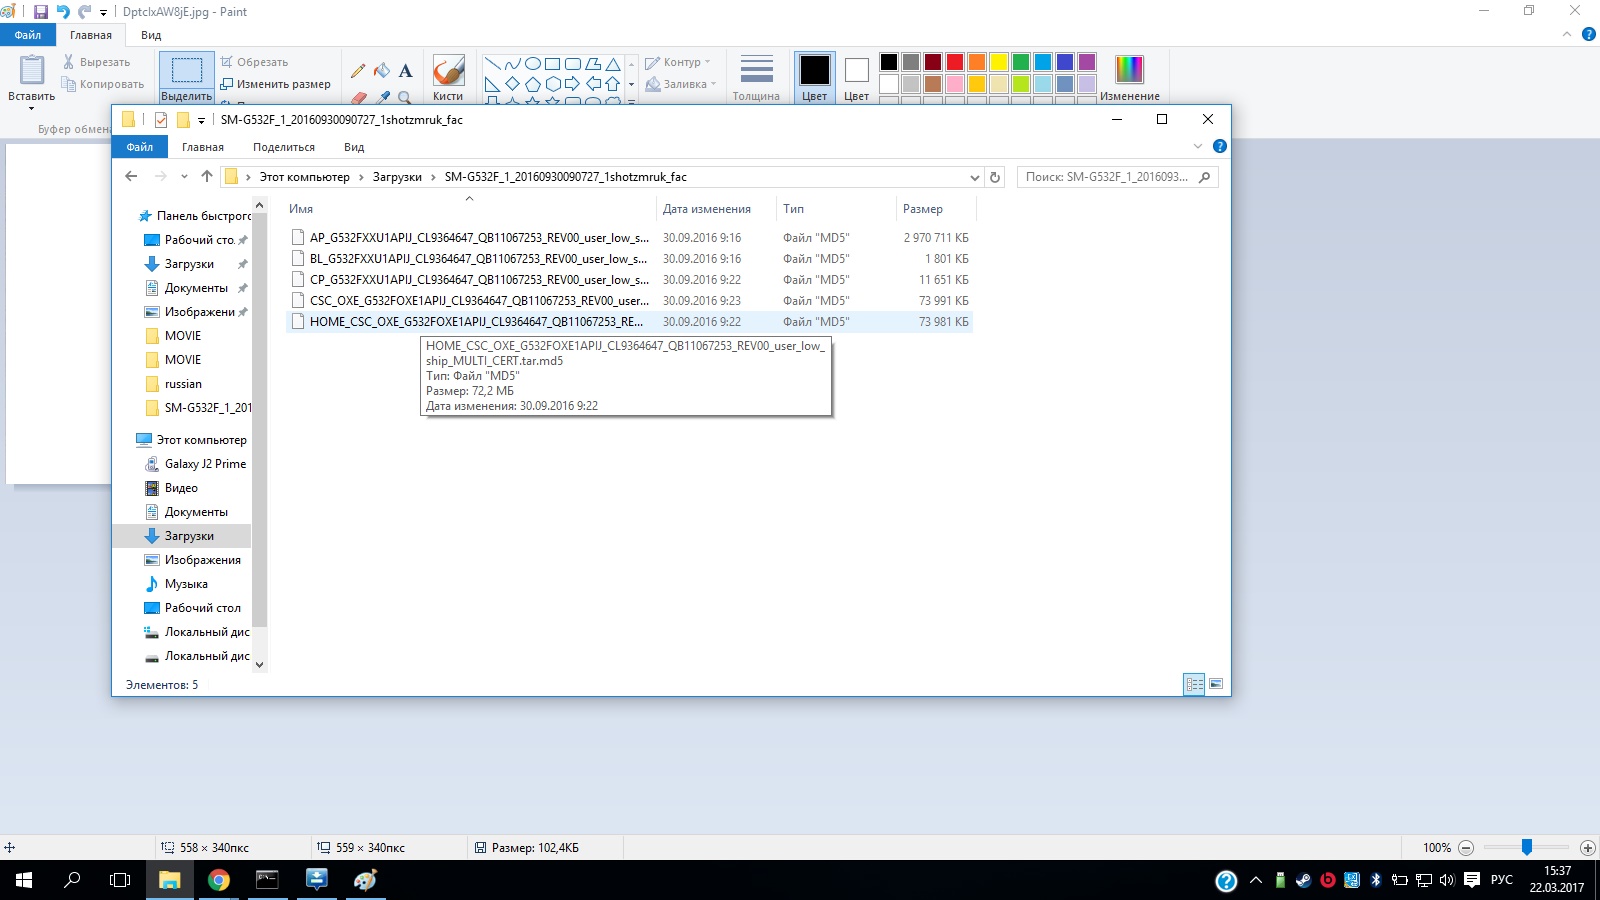The image size is (1600, 900).
Task: Open Chrome from the taskbar
Action: [x=218, y=880]
